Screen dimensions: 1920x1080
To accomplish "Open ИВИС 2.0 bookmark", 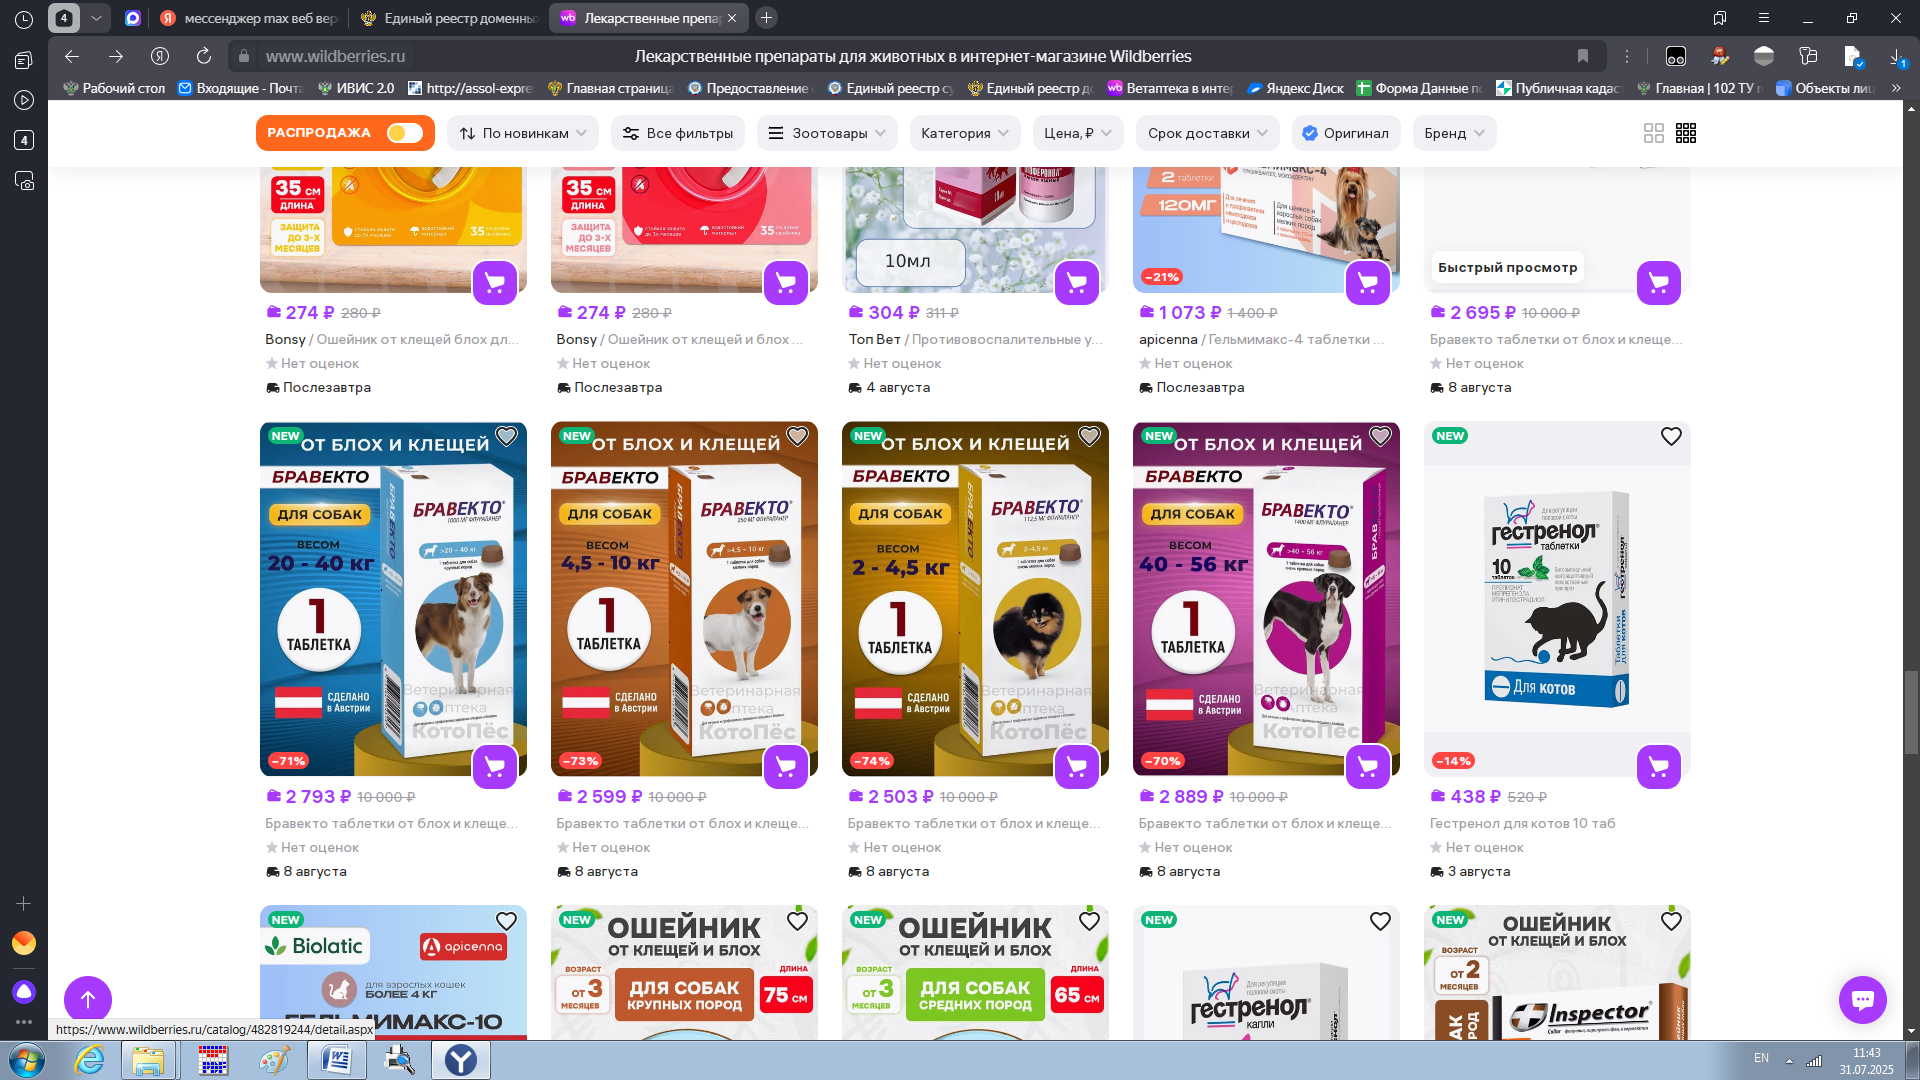I will (x=356, y=88).
